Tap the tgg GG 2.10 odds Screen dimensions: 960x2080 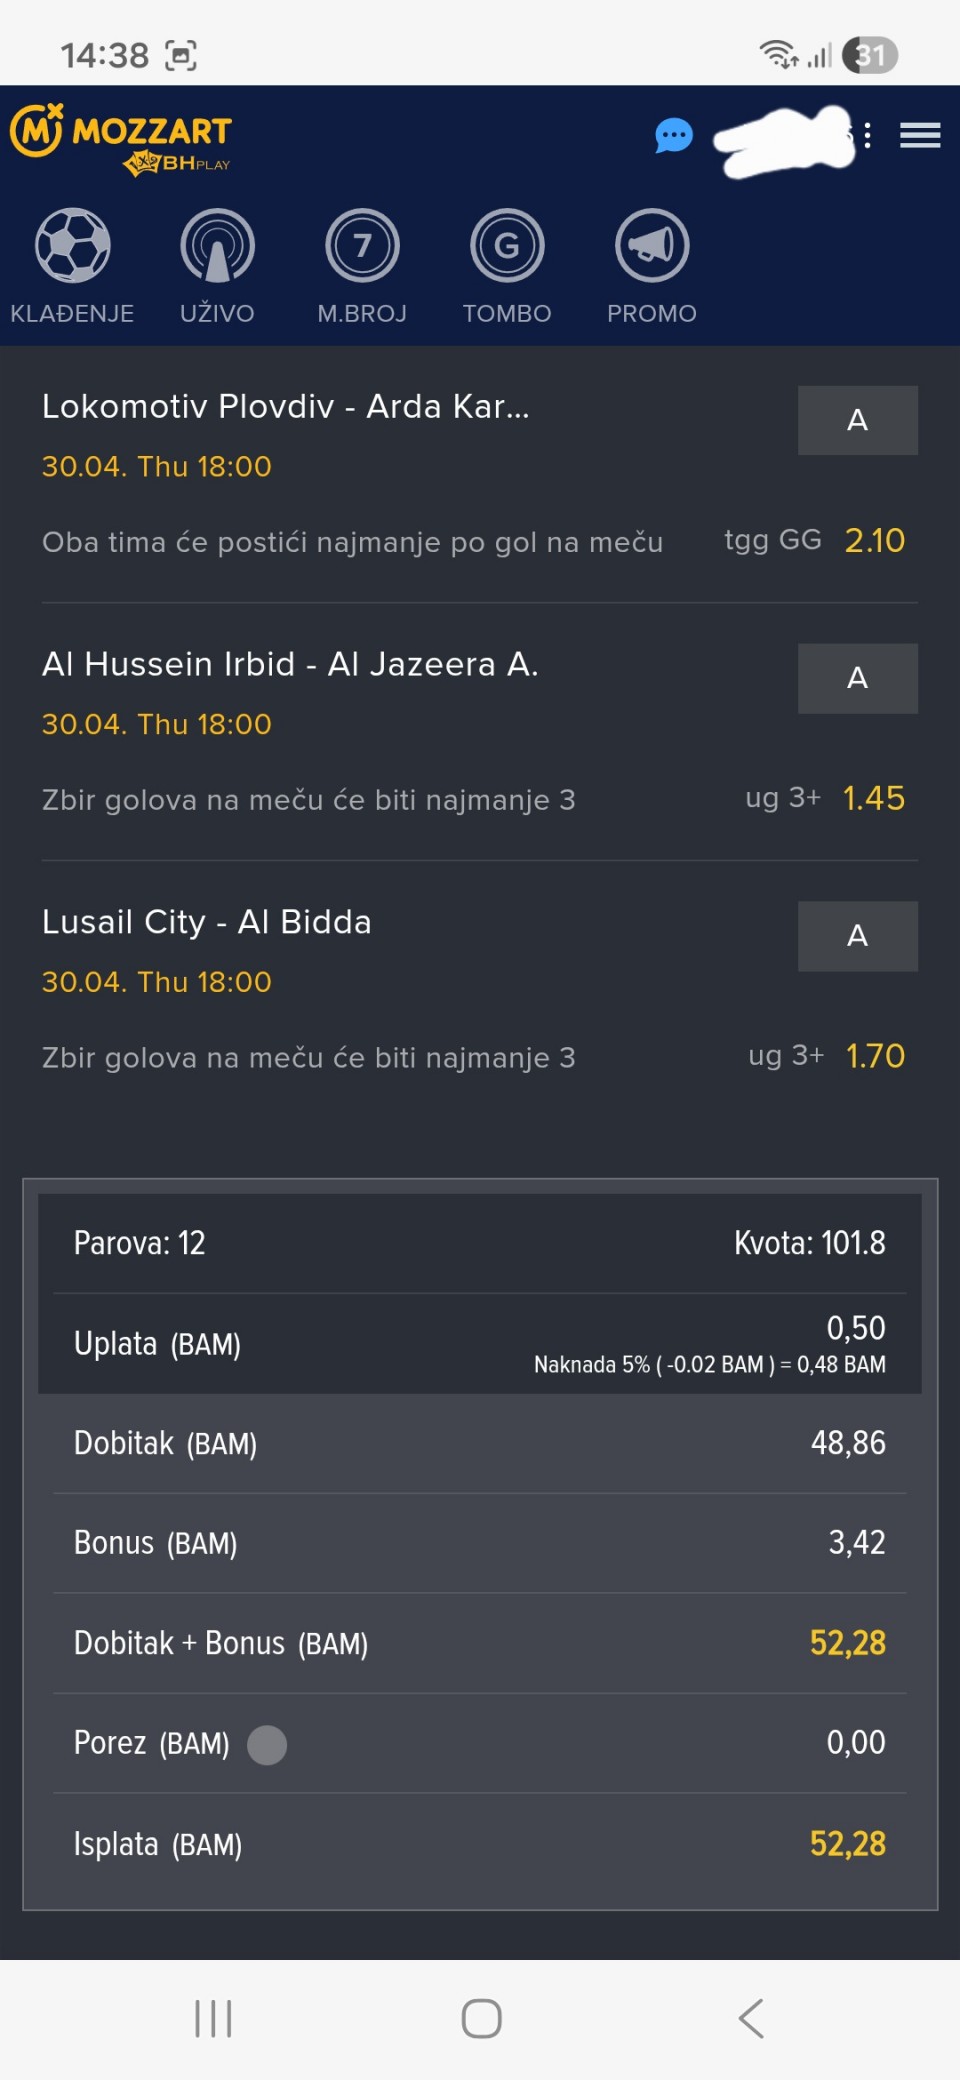(874, 541)
